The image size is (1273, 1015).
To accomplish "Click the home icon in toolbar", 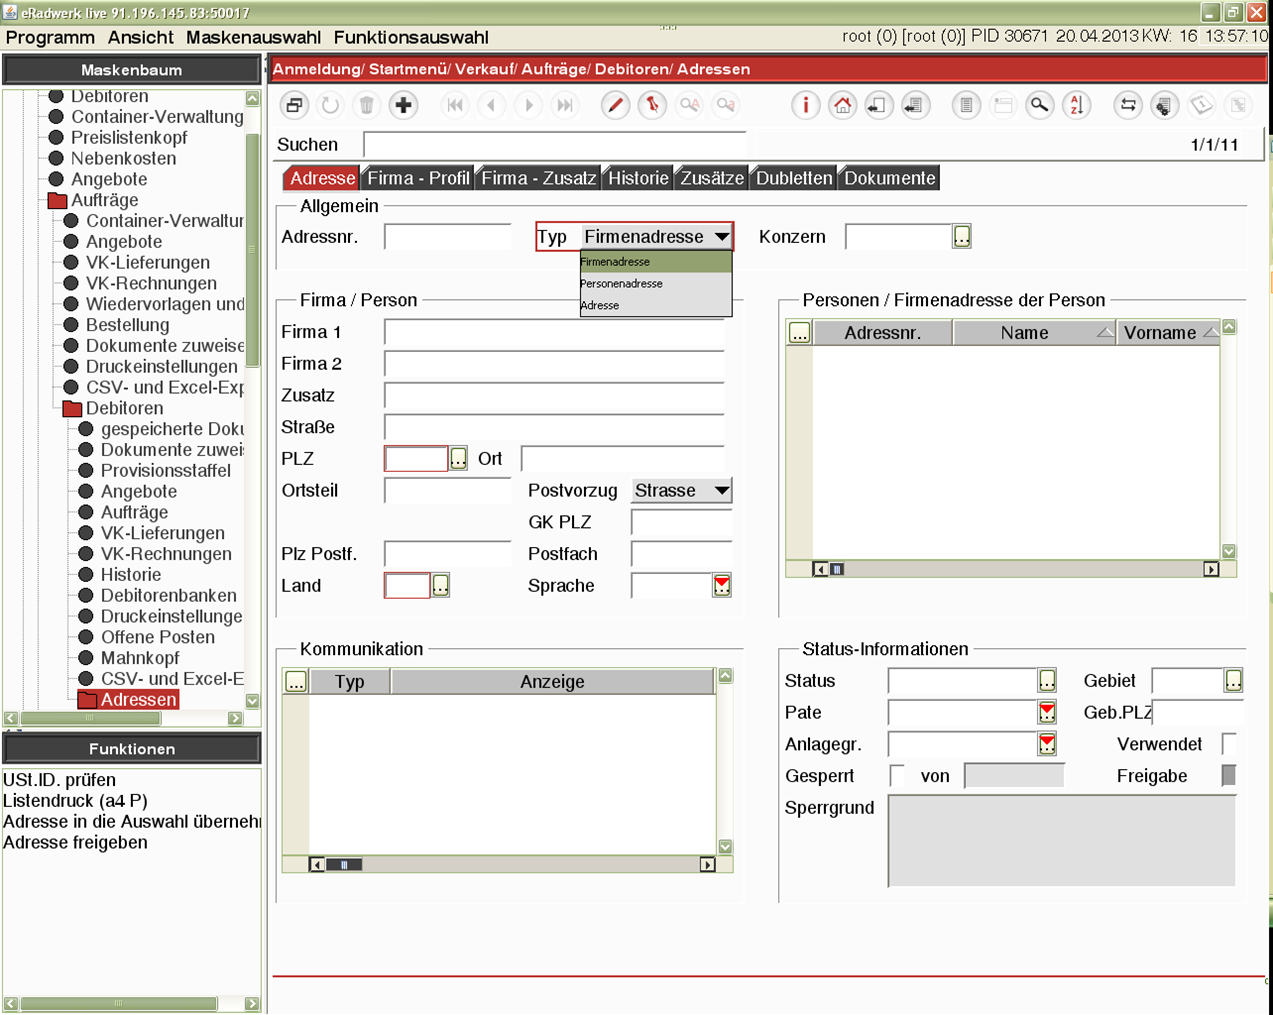I will click(x=842, y=105).
